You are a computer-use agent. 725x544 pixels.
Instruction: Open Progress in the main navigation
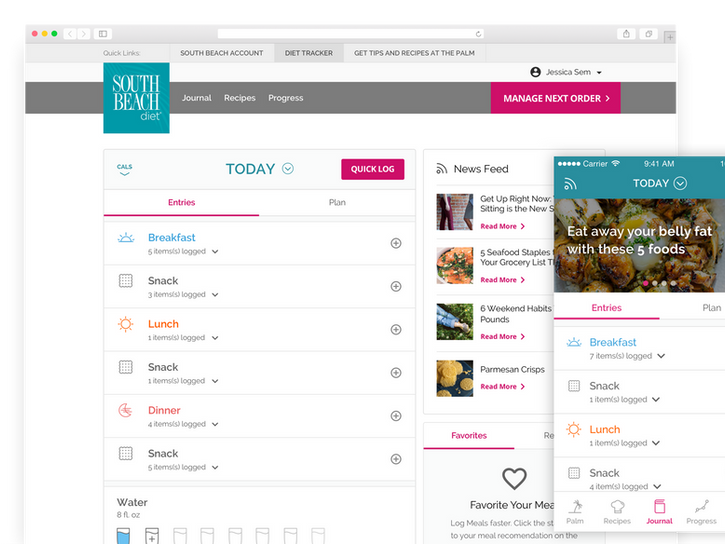[x=286, y=98]
